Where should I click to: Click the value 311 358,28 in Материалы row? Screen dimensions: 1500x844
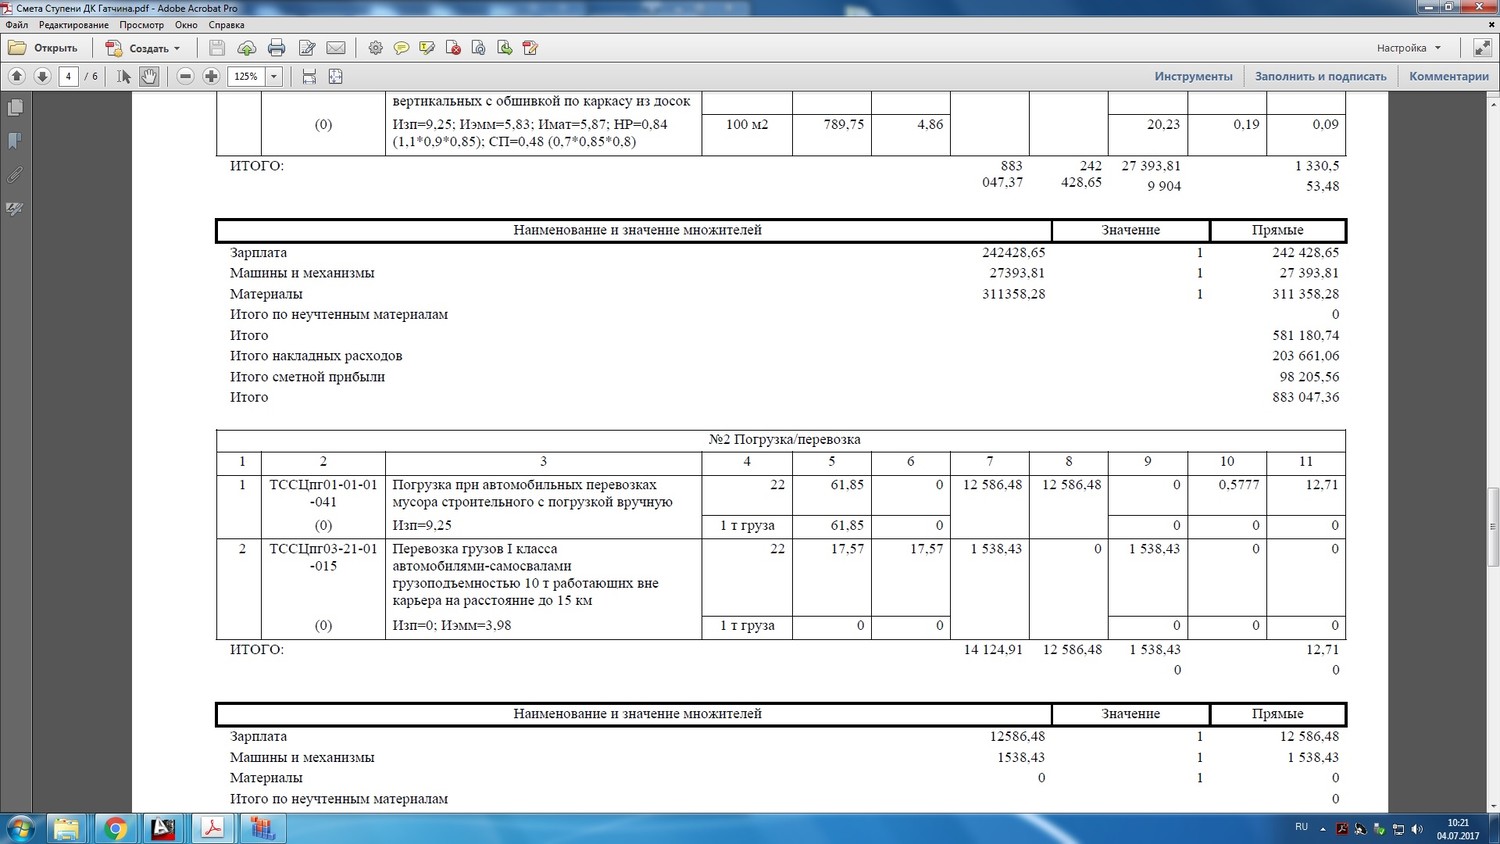tap(1305, 294)
